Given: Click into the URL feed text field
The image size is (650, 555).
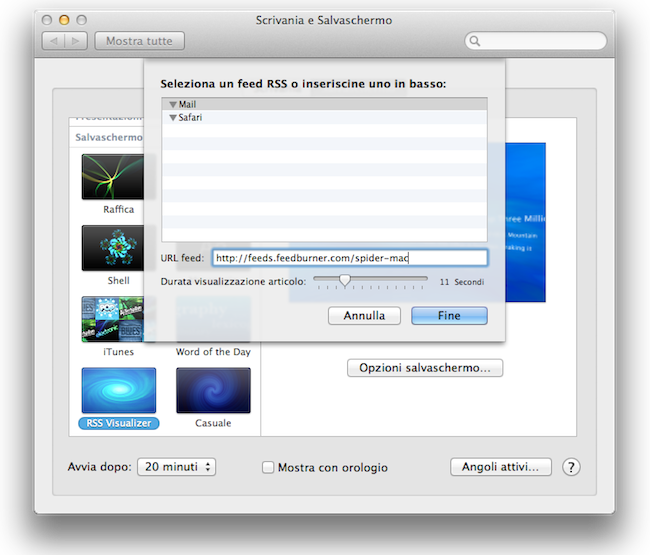Looking at the screenshot, I should (349, 258).
